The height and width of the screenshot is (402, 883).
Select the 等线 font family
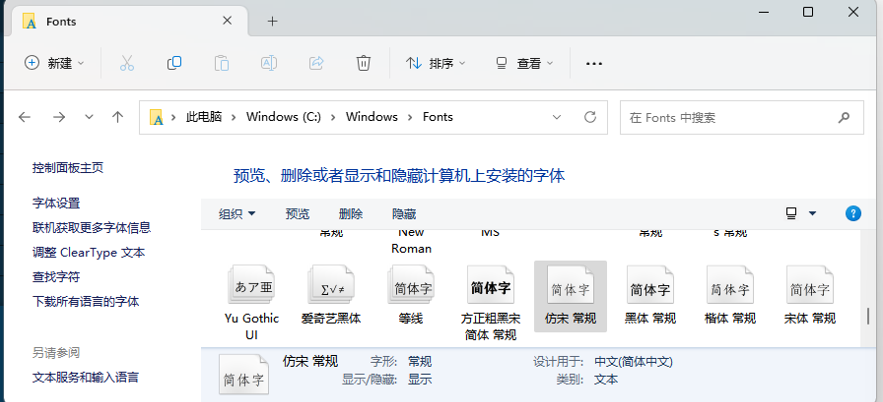click(x=410, y=296)
